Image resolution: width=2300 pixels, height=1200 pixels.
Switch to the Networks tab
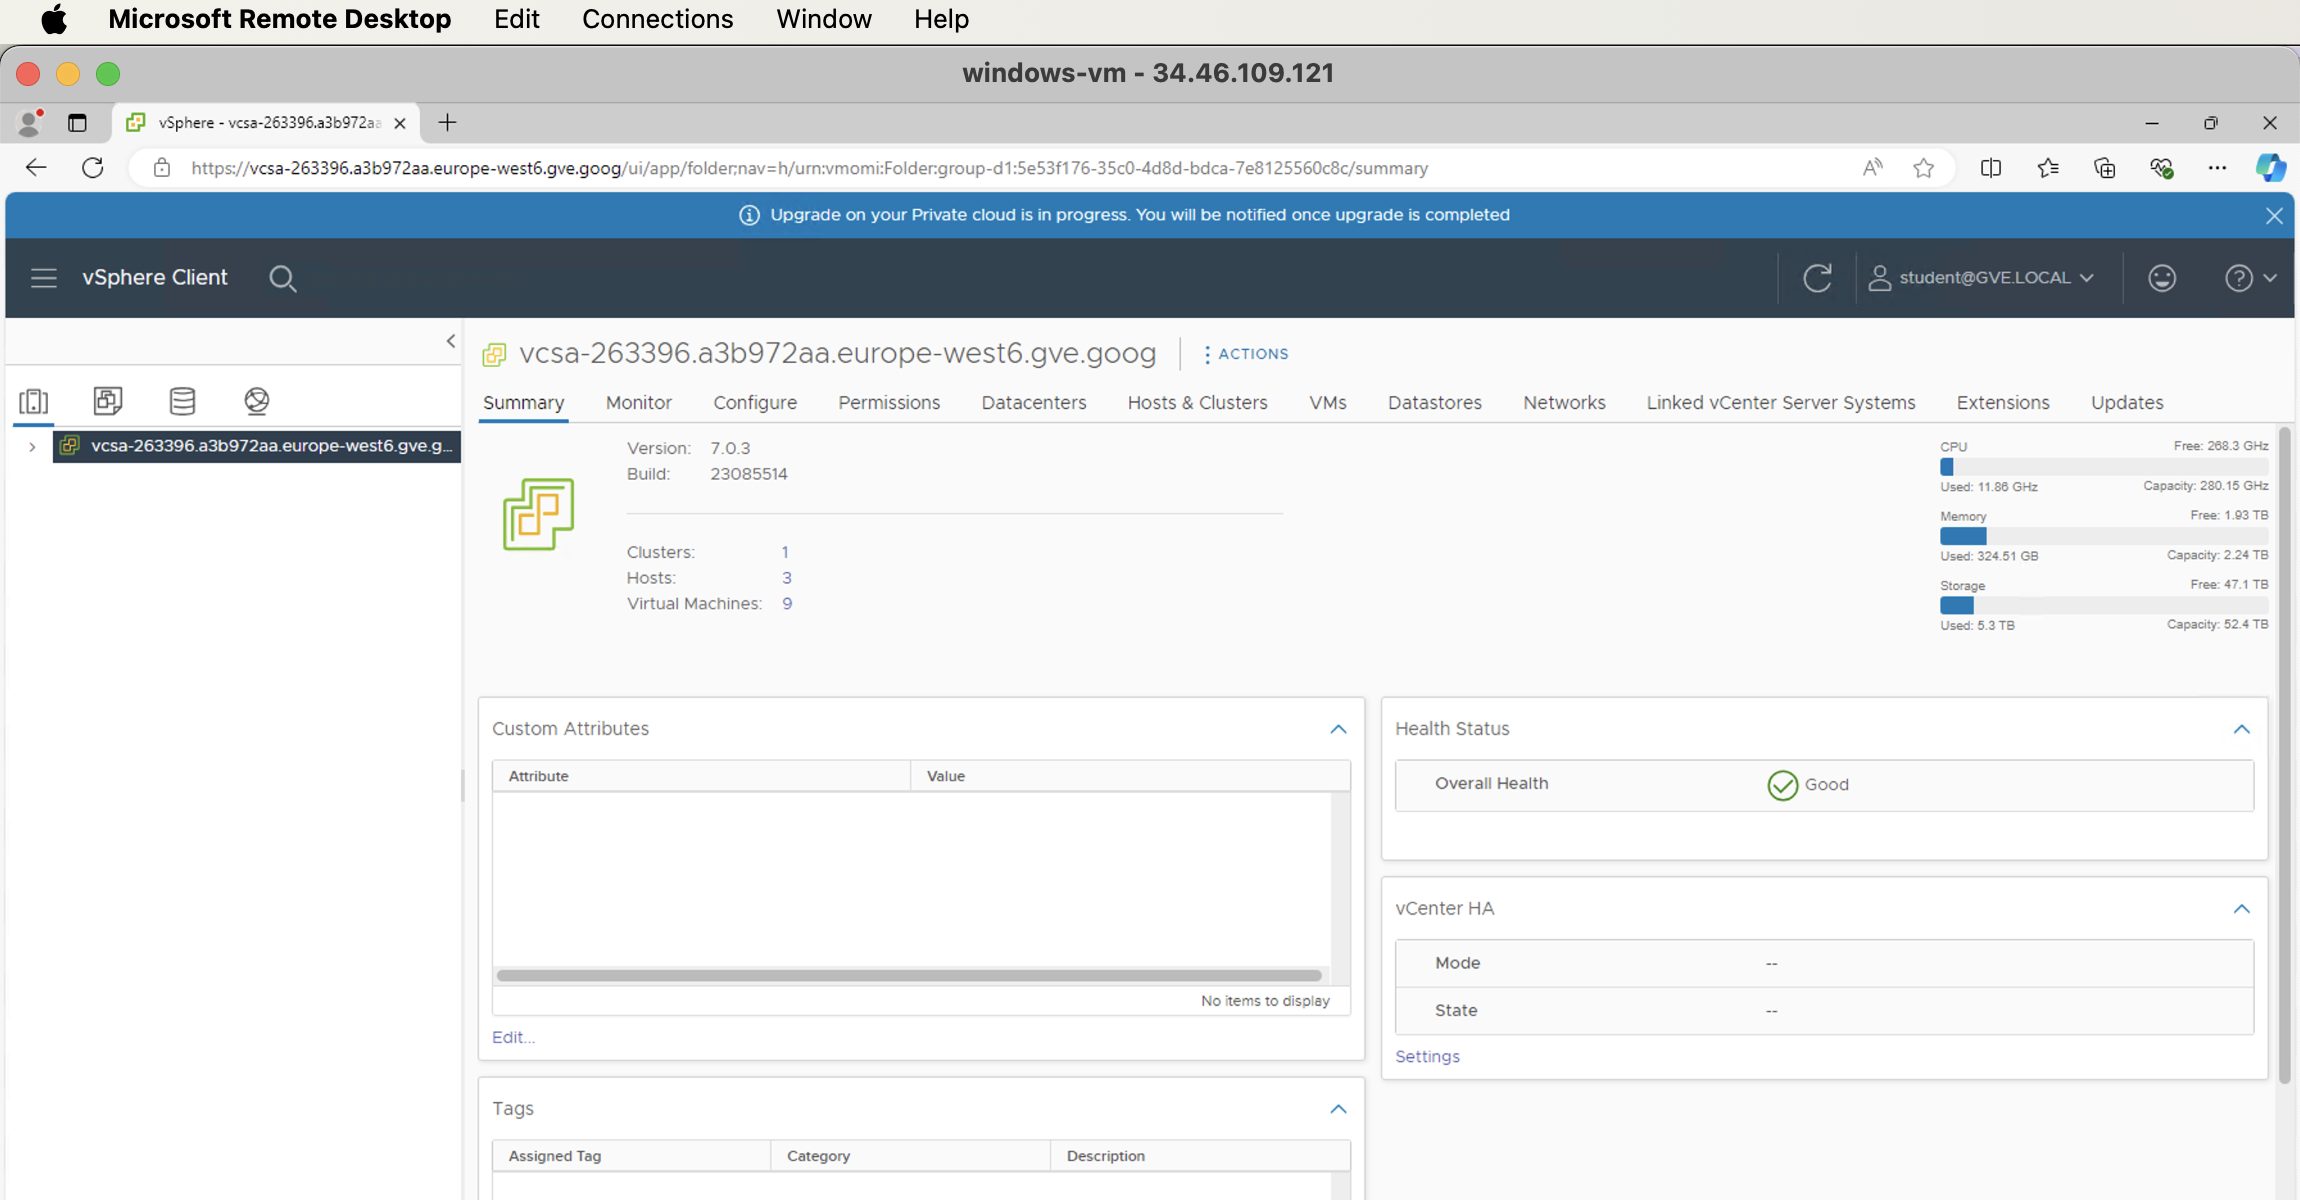(1564, 403)
